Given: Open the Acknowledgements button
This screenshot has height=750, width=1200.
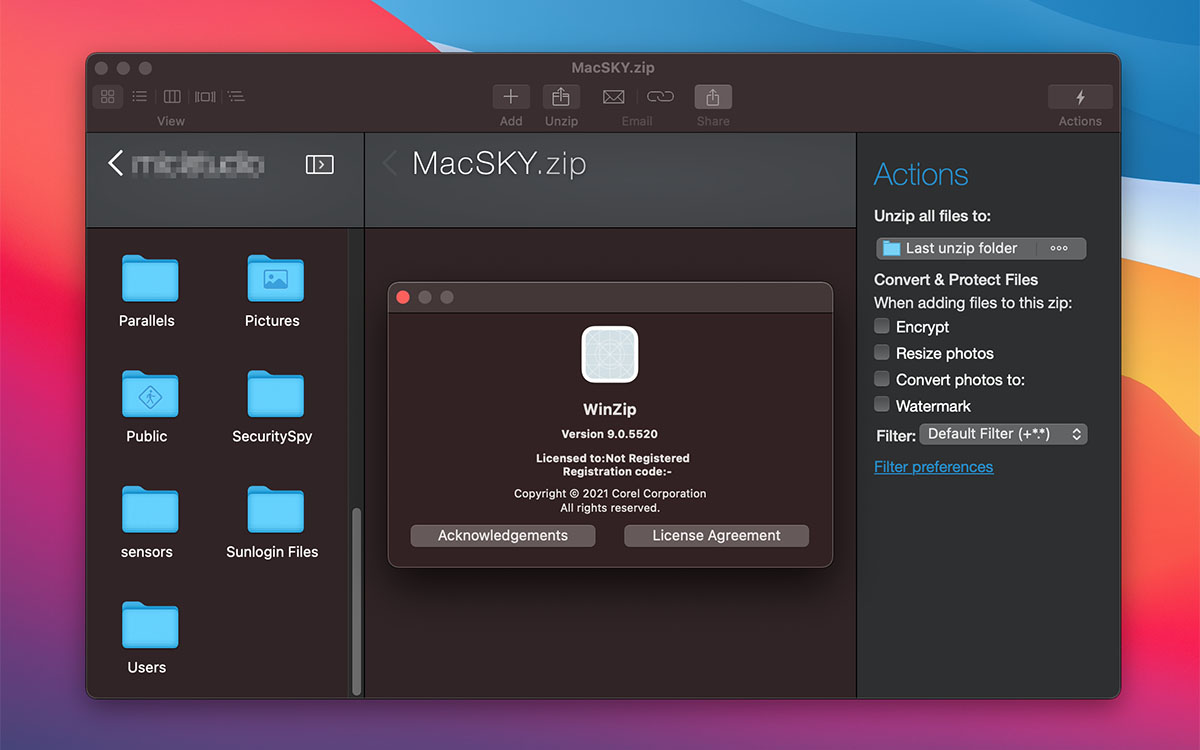Looking at the screenshot, I should coord(503,536).
